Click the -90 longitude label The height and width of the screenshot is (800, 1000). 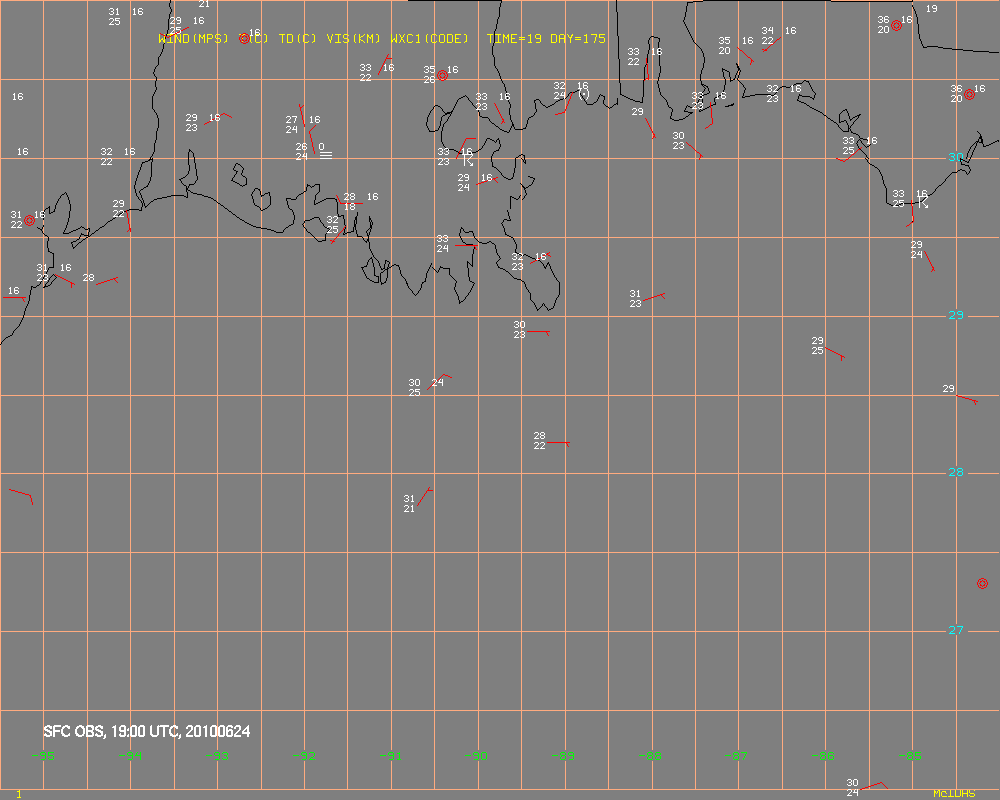(x=476, y=756)
